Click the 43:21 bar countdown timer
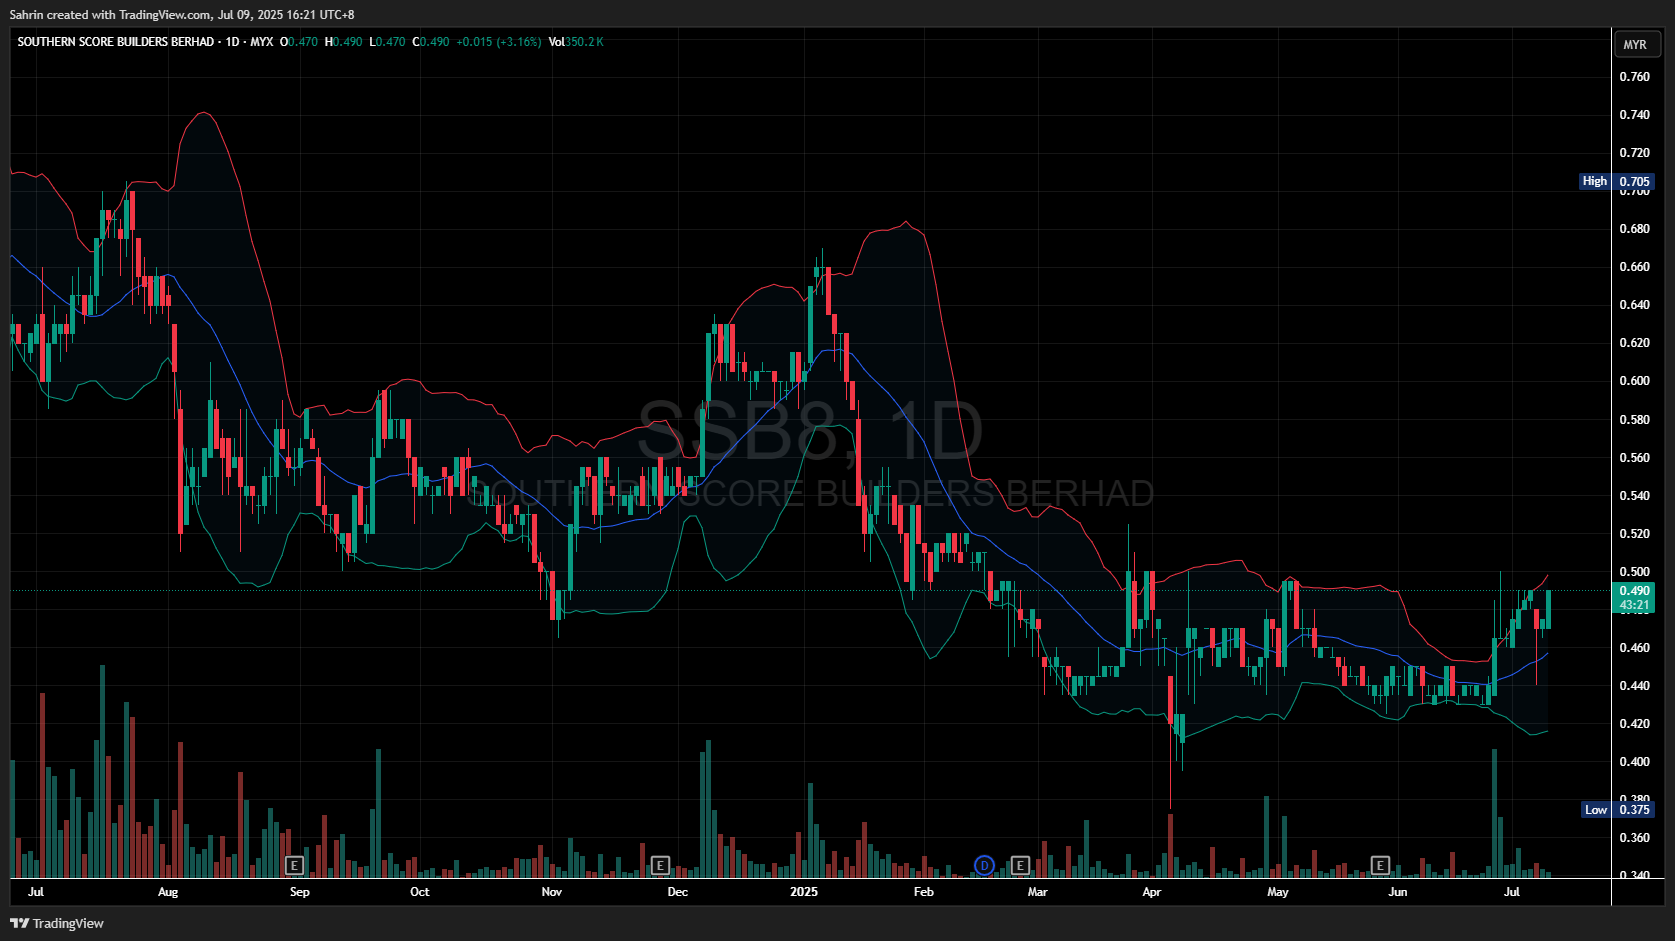Viewport: 1675px width, 941px height. pos(1635,605)
